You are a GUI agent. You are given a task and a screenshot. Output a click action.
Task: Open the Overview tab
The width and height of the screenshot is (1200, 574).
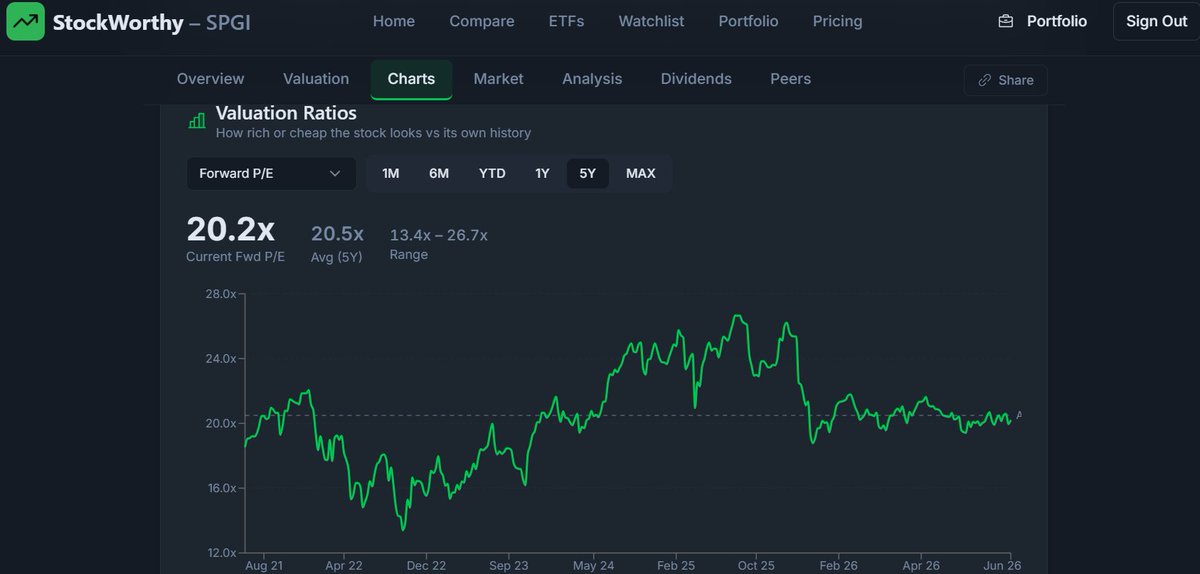pyautogui.click(x=210, y=79)
